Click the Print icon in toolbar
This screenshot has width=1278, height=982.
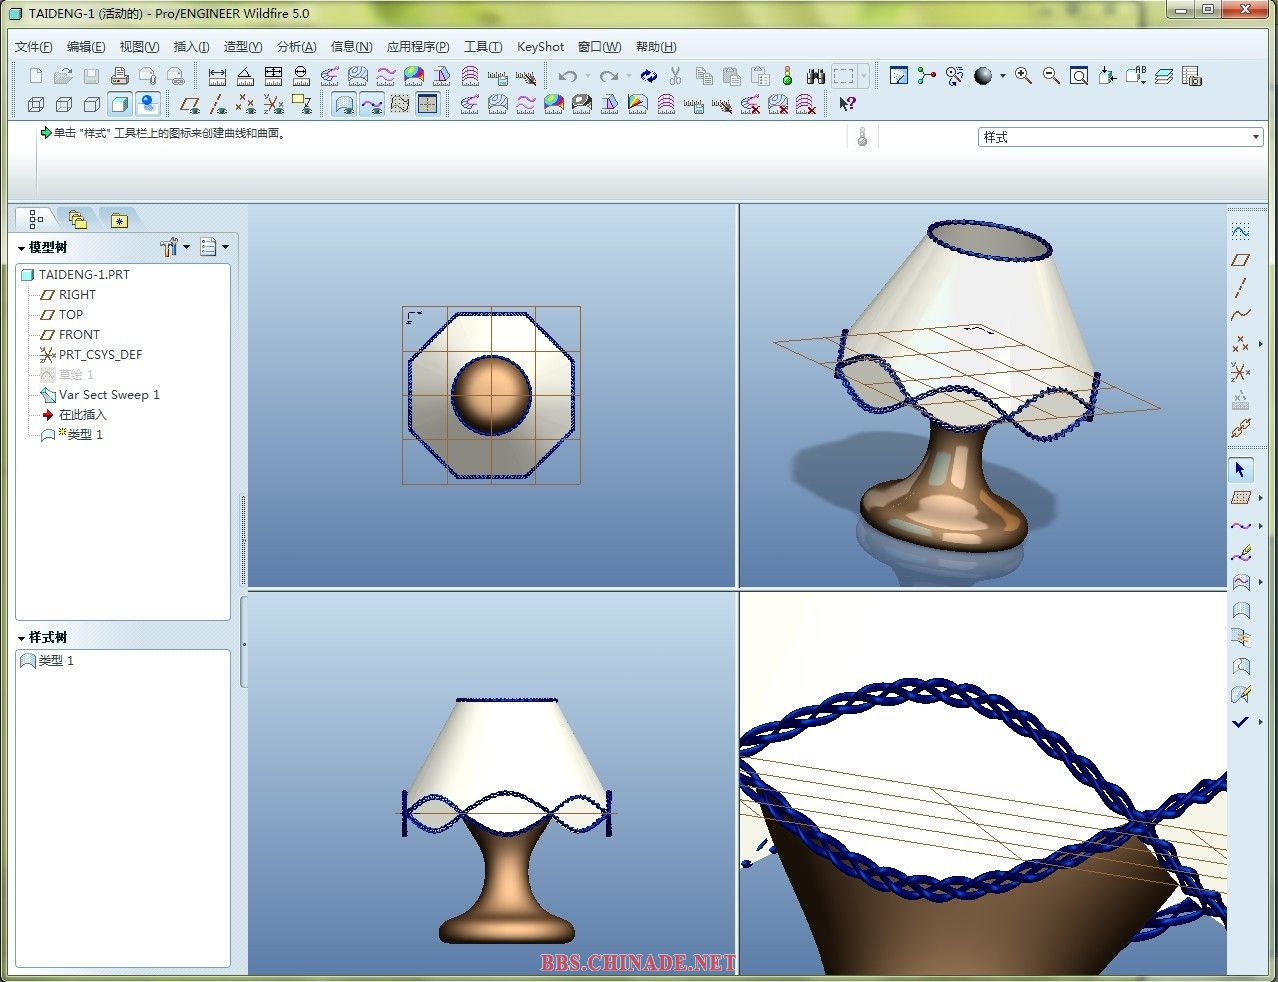pyautogui.click(x=120, y=76)
